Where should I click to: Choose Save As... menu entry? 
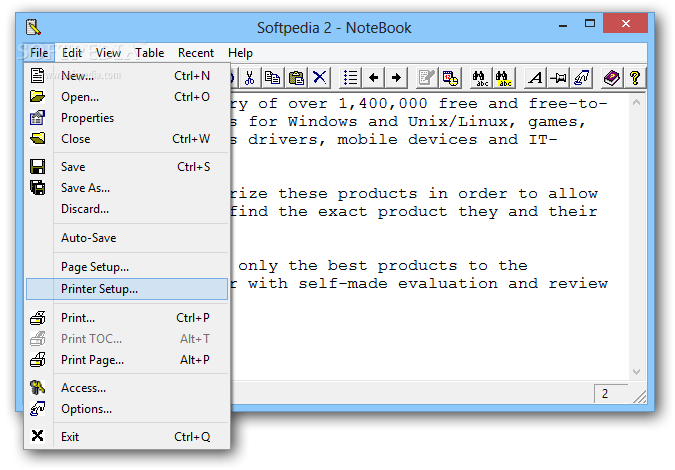click(127, 188)
